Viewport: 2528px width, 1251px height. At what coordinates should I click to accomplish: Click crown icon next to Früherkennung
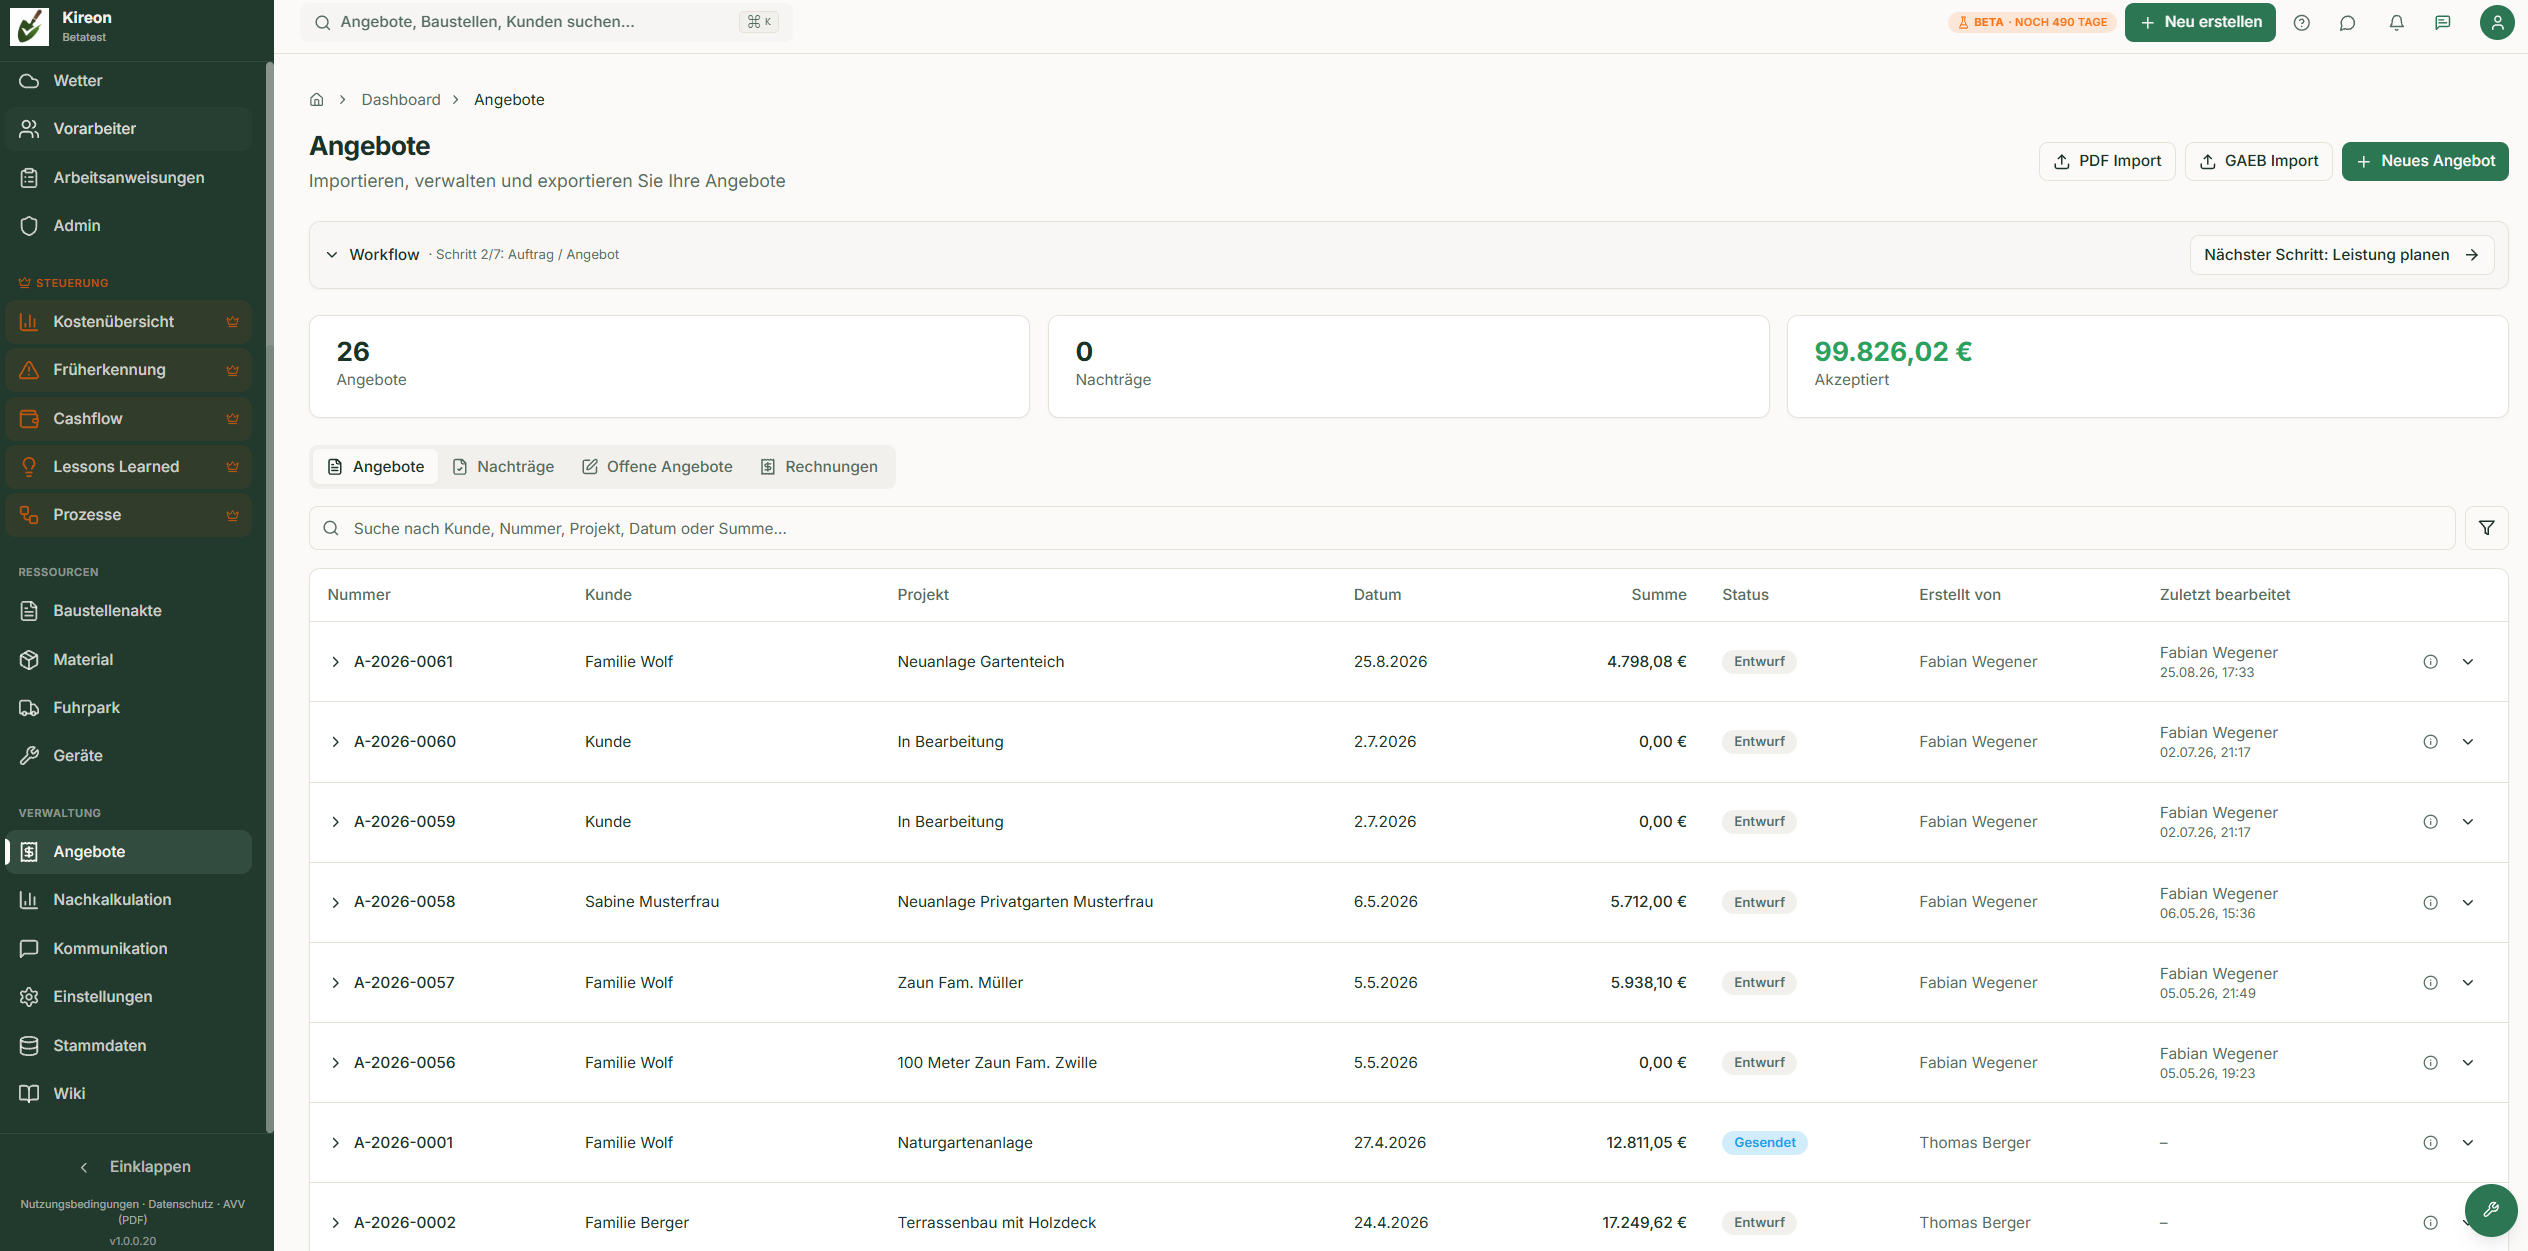(x=233, y=370)
